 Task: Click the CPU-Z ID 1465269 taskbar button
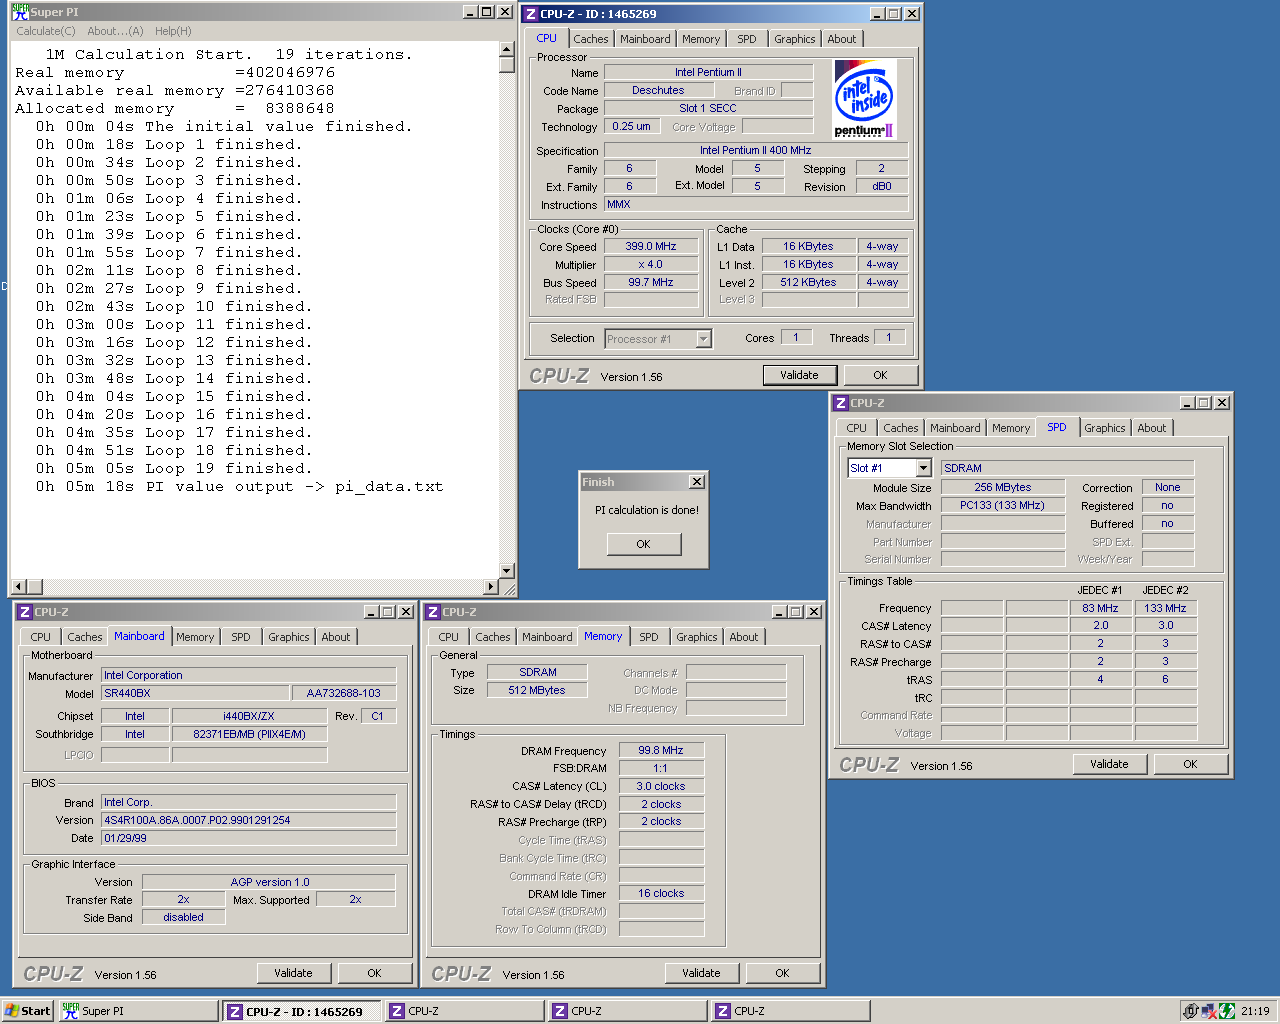303,1011
